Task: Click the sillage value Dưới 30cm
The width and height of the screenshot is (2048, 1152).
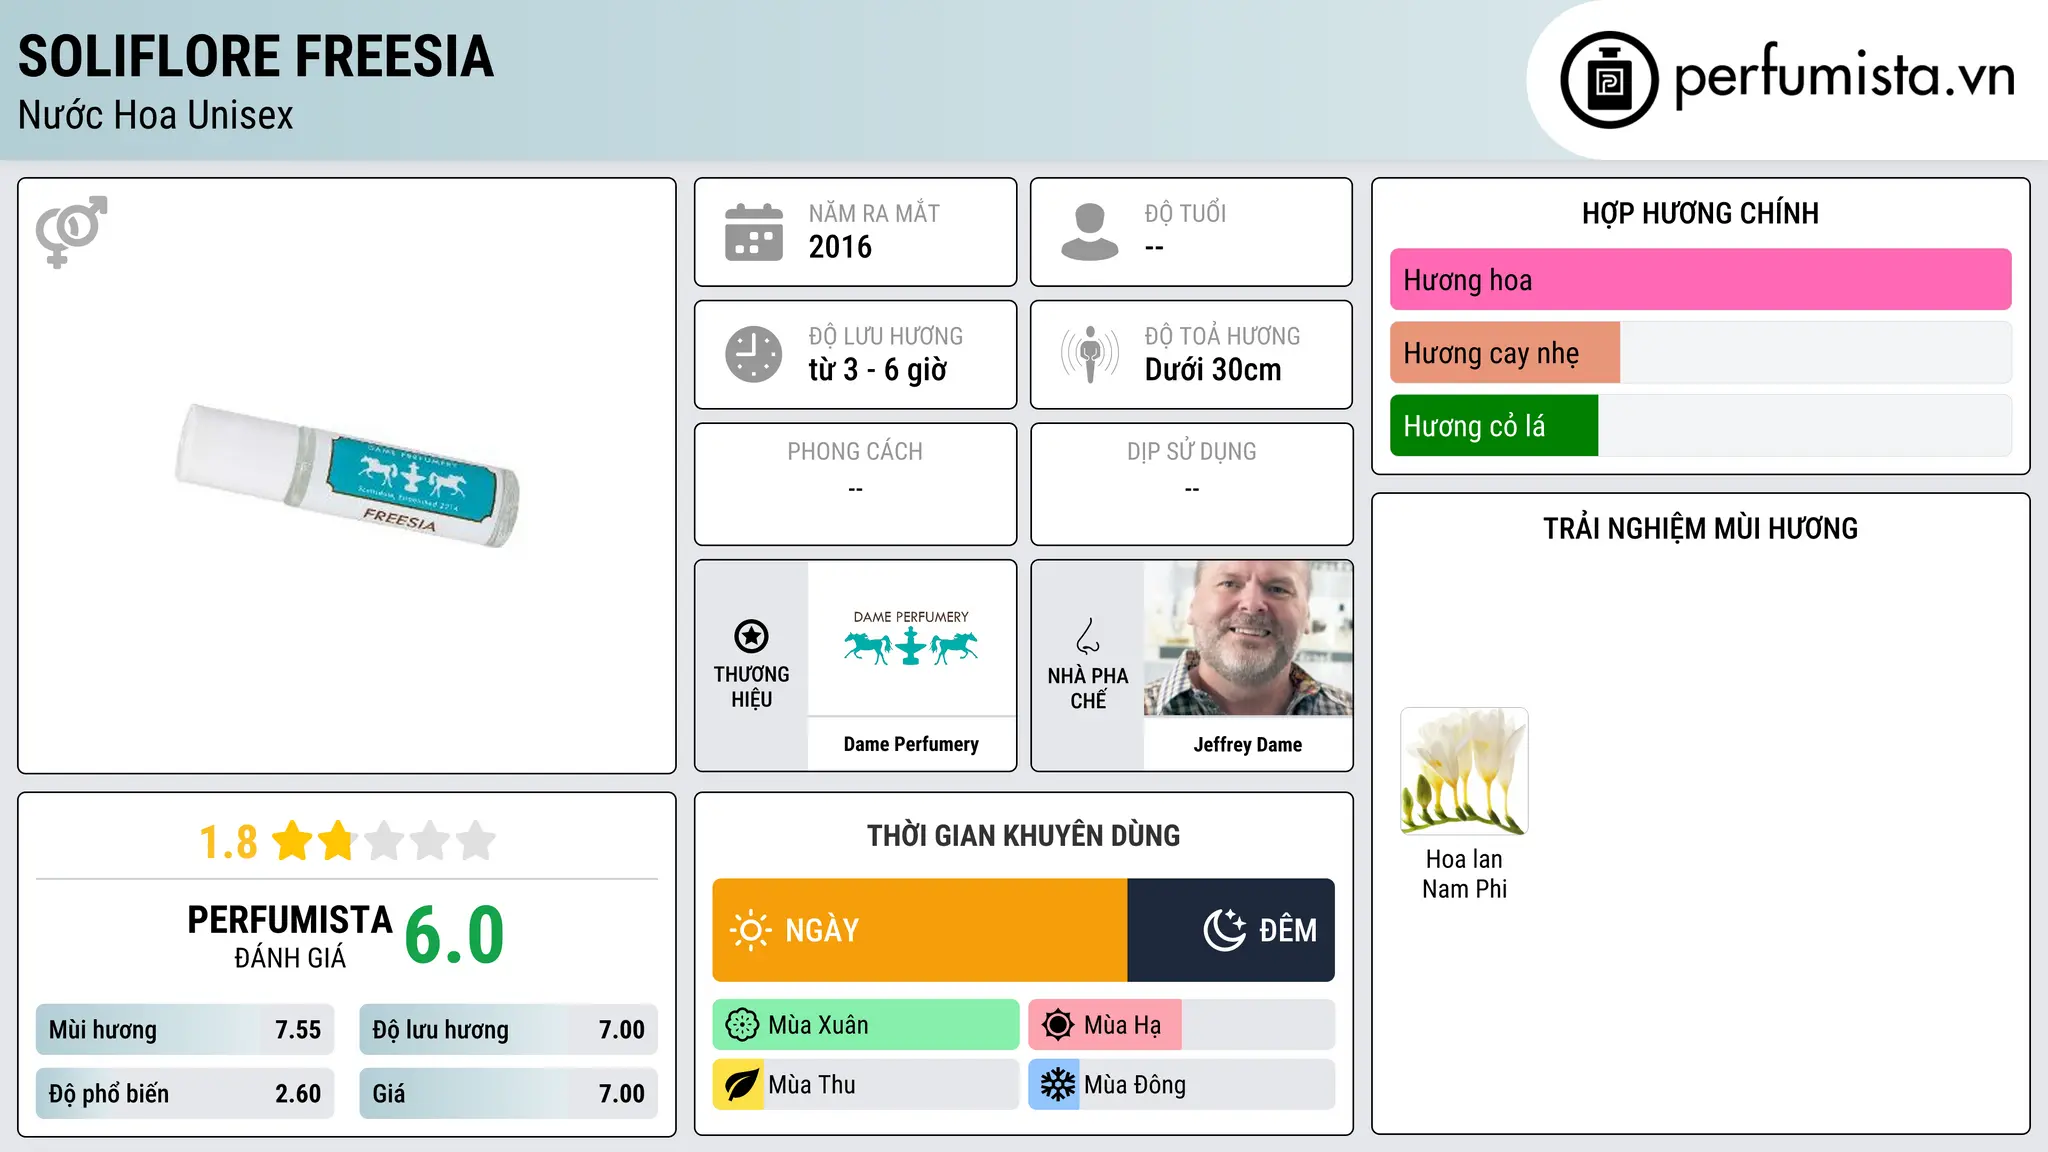Action: pos(1213,370)
